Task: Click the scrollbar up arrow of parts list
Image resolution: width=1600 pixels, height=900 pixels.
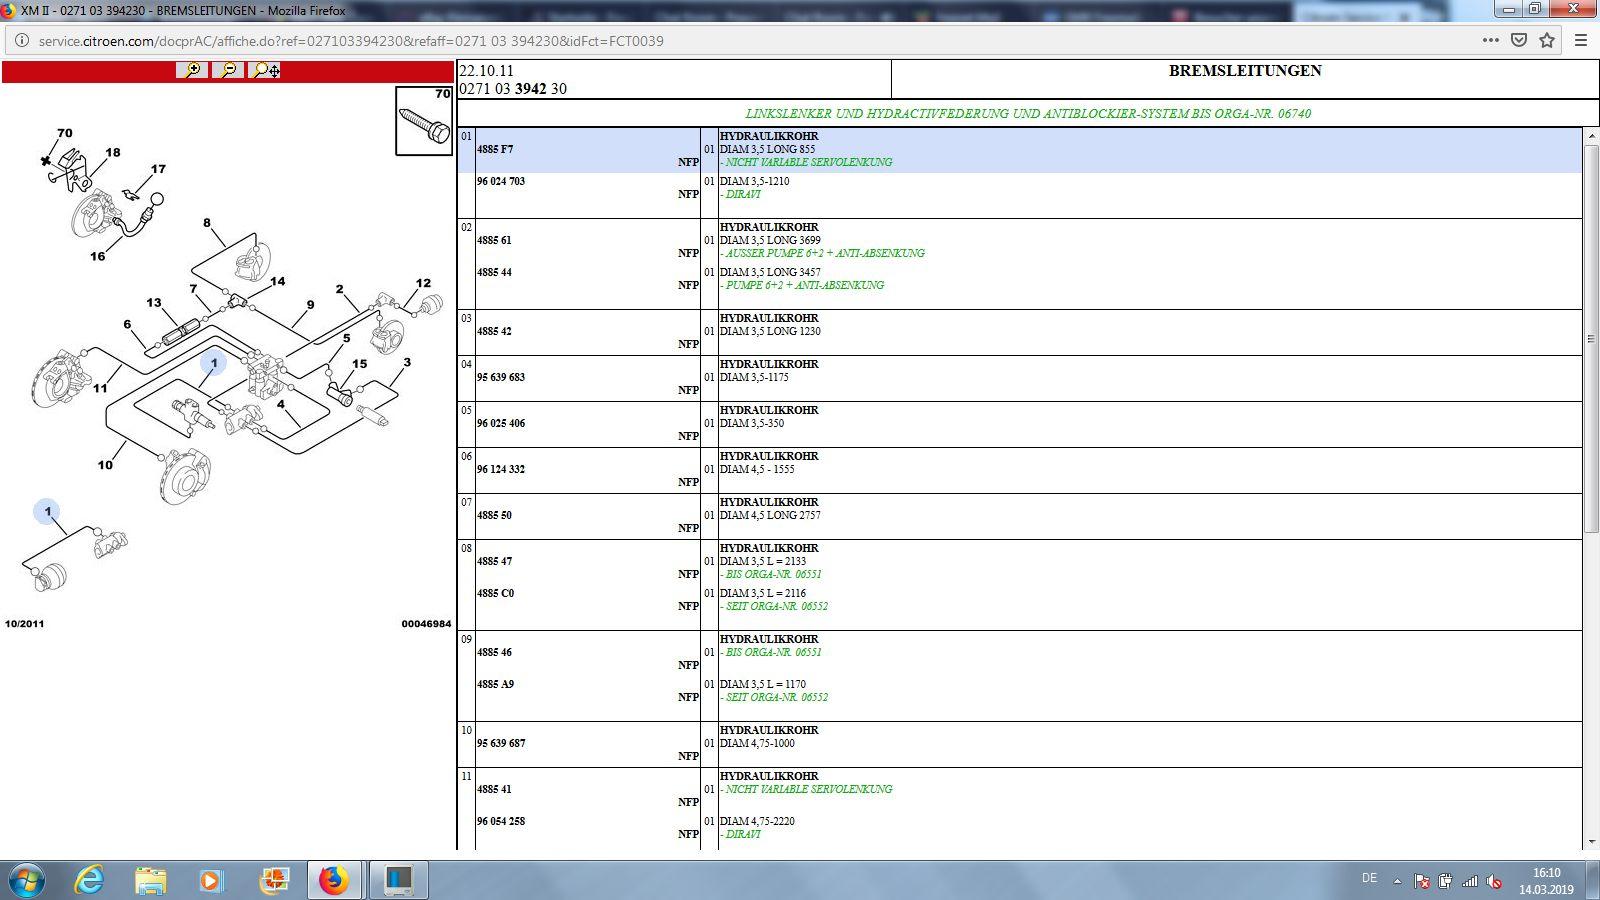Action: [1591, 135]
